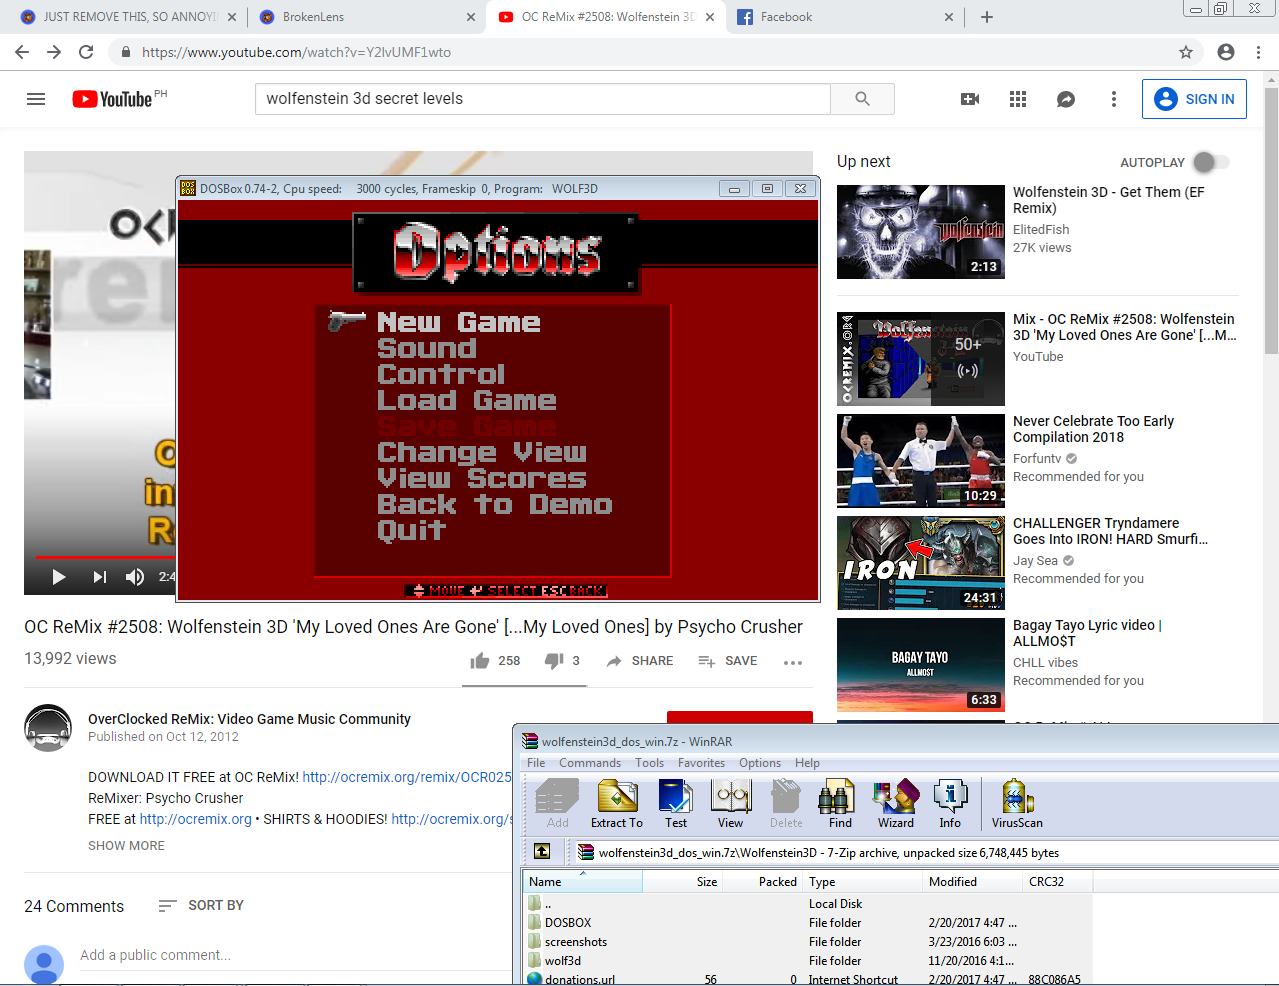Open the ocremix.org link after FREE at

pos(196,819)
